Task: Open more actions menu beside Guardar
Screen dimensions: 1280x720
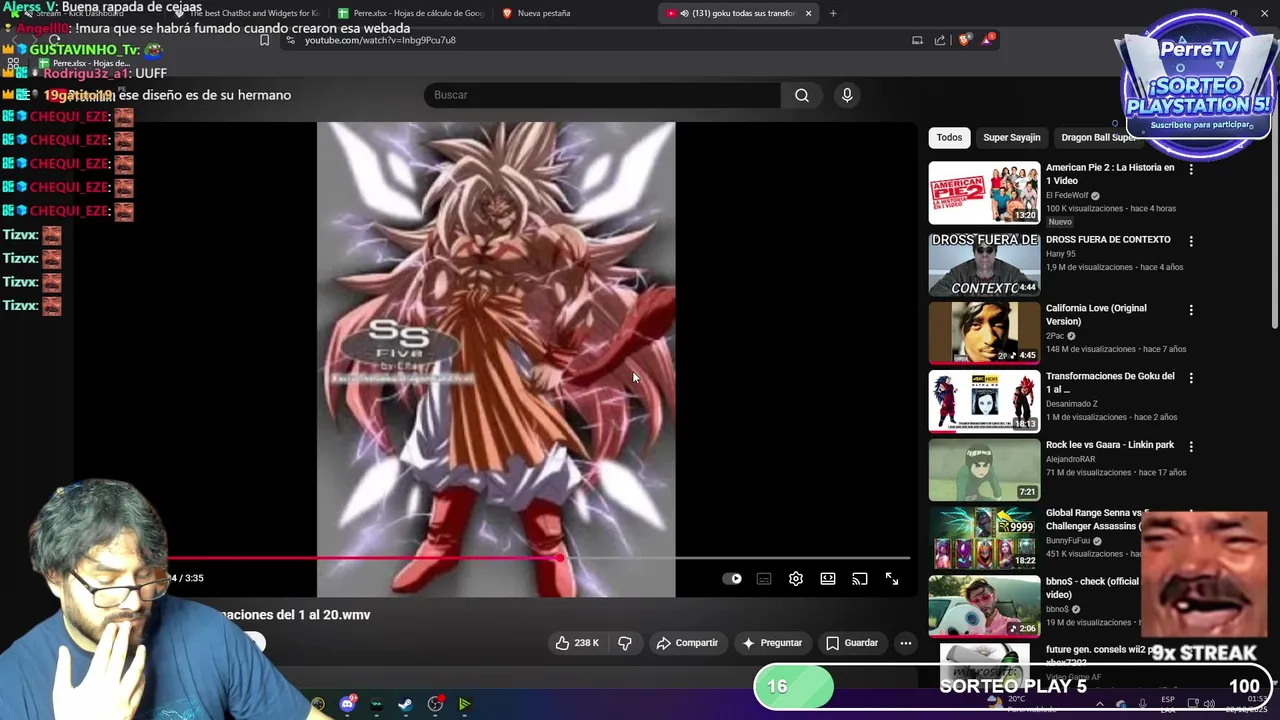Action: (x=906, y=643)
